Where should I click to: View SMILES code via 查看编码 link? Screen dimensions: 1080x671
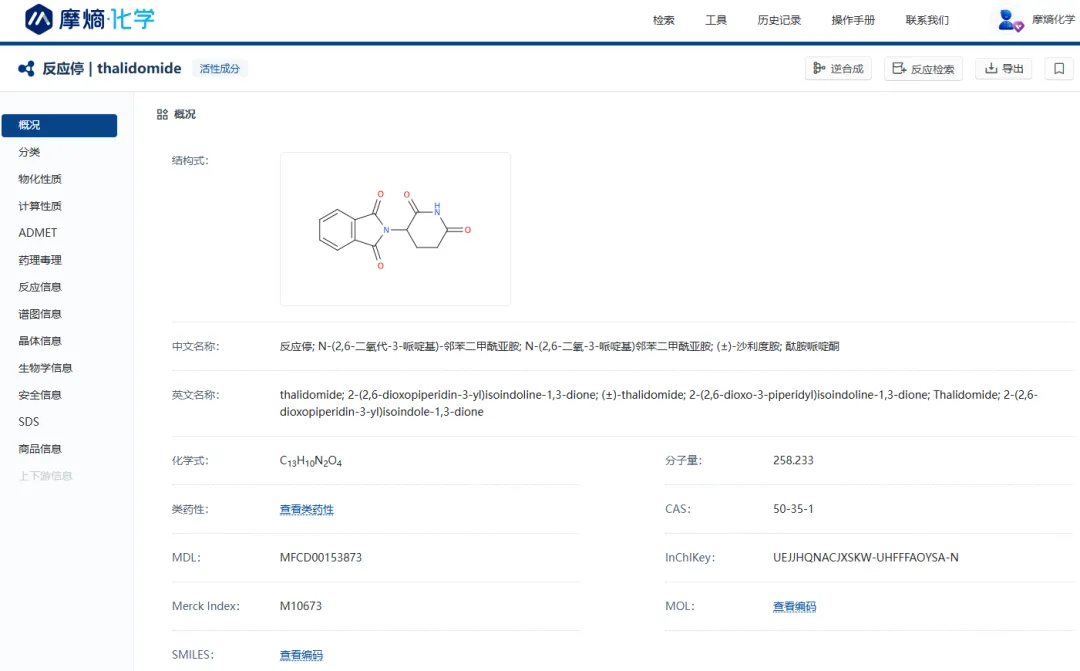coord(301,656)
